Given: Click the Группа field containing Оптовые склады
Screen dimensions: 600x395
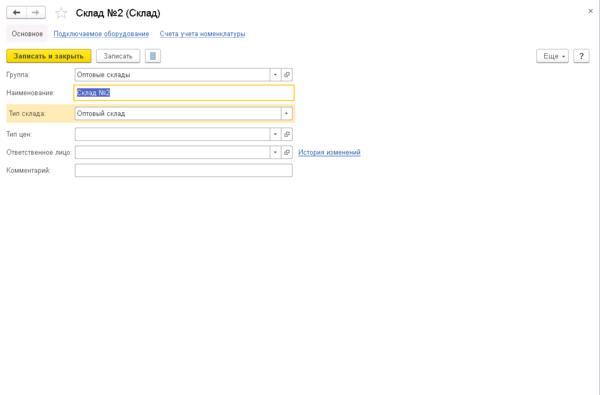Looking at the screenshot, I should pos(173,75).
